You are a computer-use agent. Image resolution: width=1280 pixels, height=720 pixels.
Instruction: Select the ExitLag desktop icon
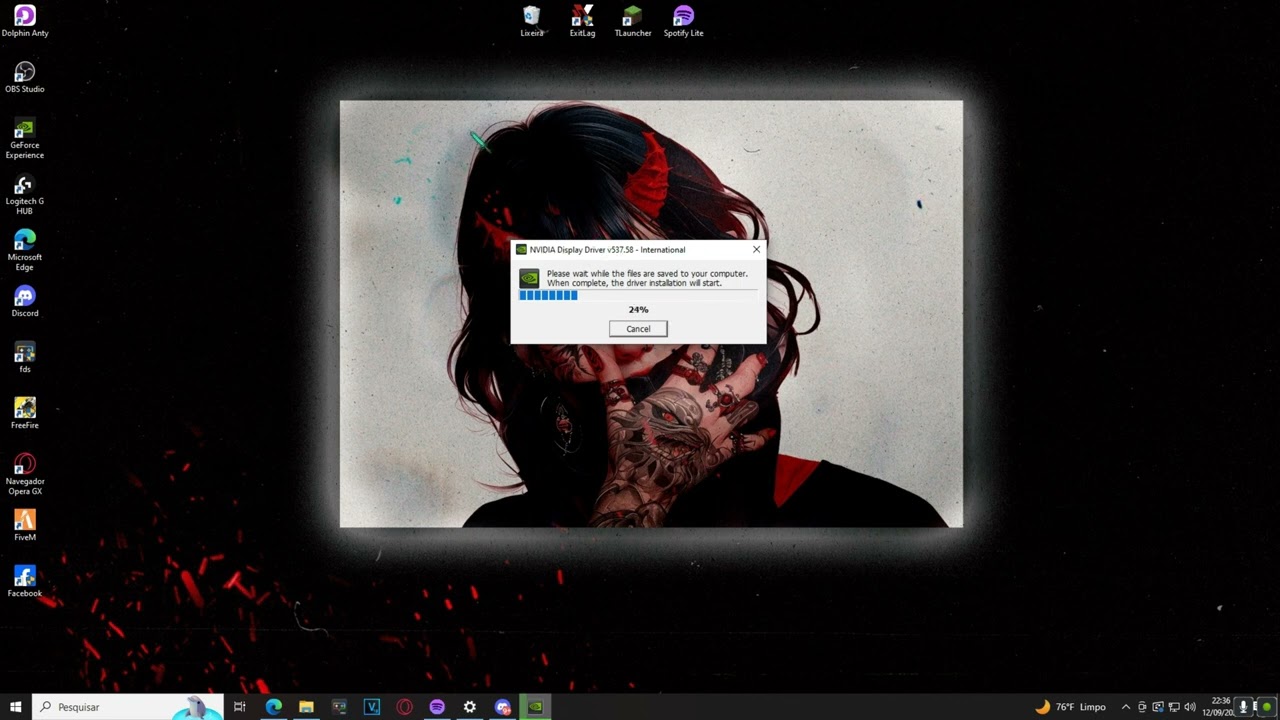click(x=582, y=21)
